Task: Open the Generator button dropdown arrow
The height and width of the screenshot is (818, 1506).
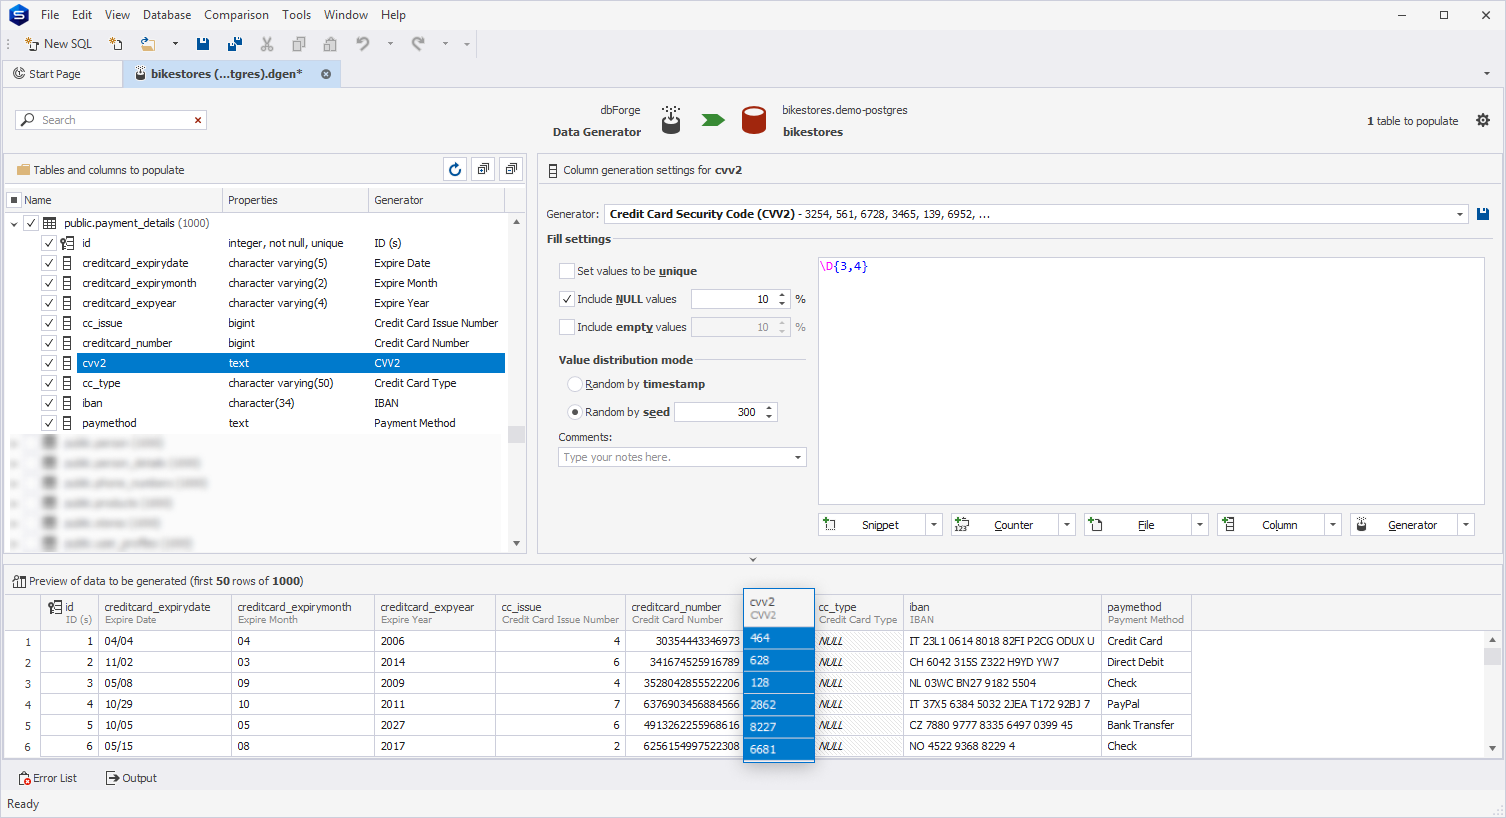Action: [x=1466, y=524]
